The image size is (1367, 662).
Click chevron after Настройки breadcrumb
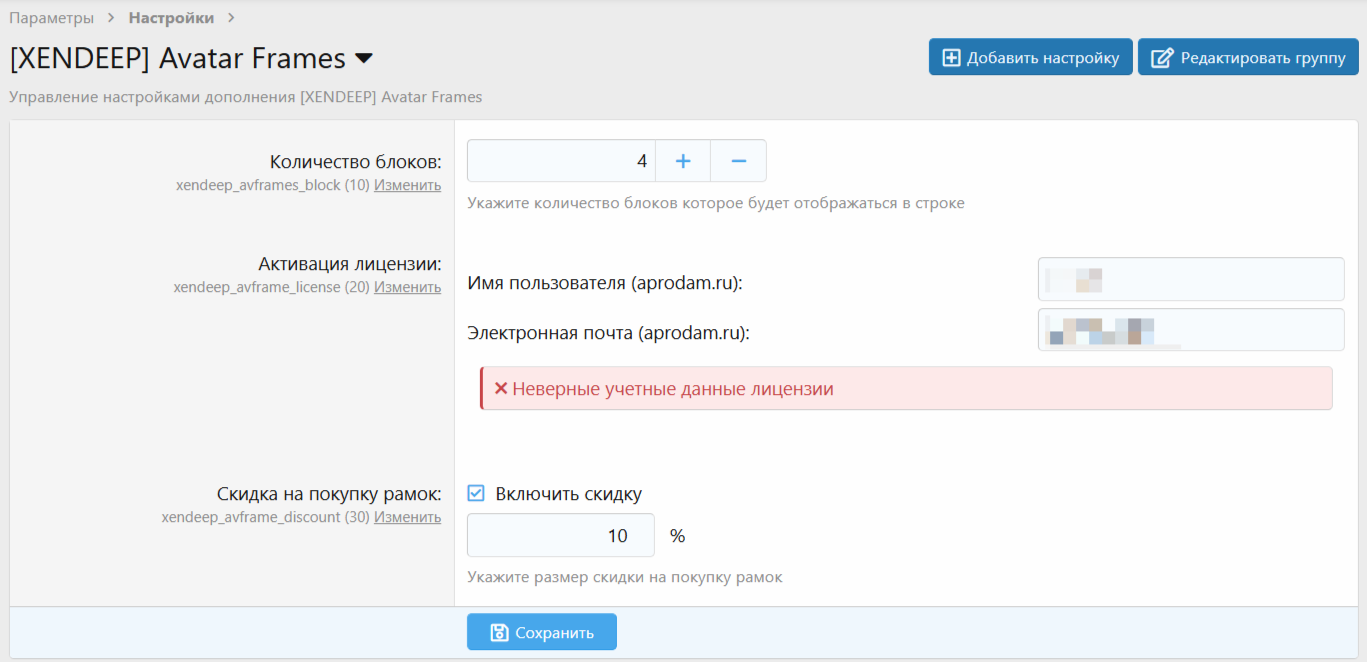click(x=231, y=18)
